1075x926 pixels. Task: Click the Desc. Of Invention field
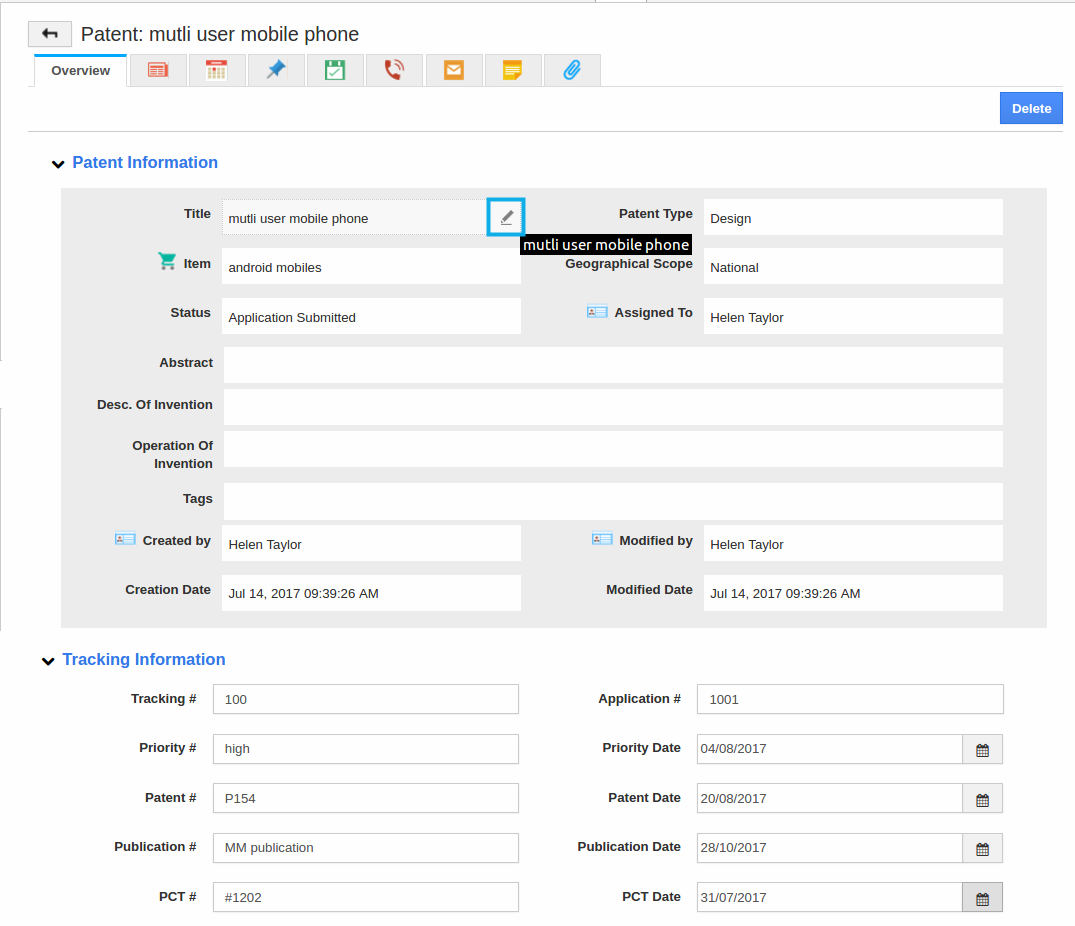613,406
